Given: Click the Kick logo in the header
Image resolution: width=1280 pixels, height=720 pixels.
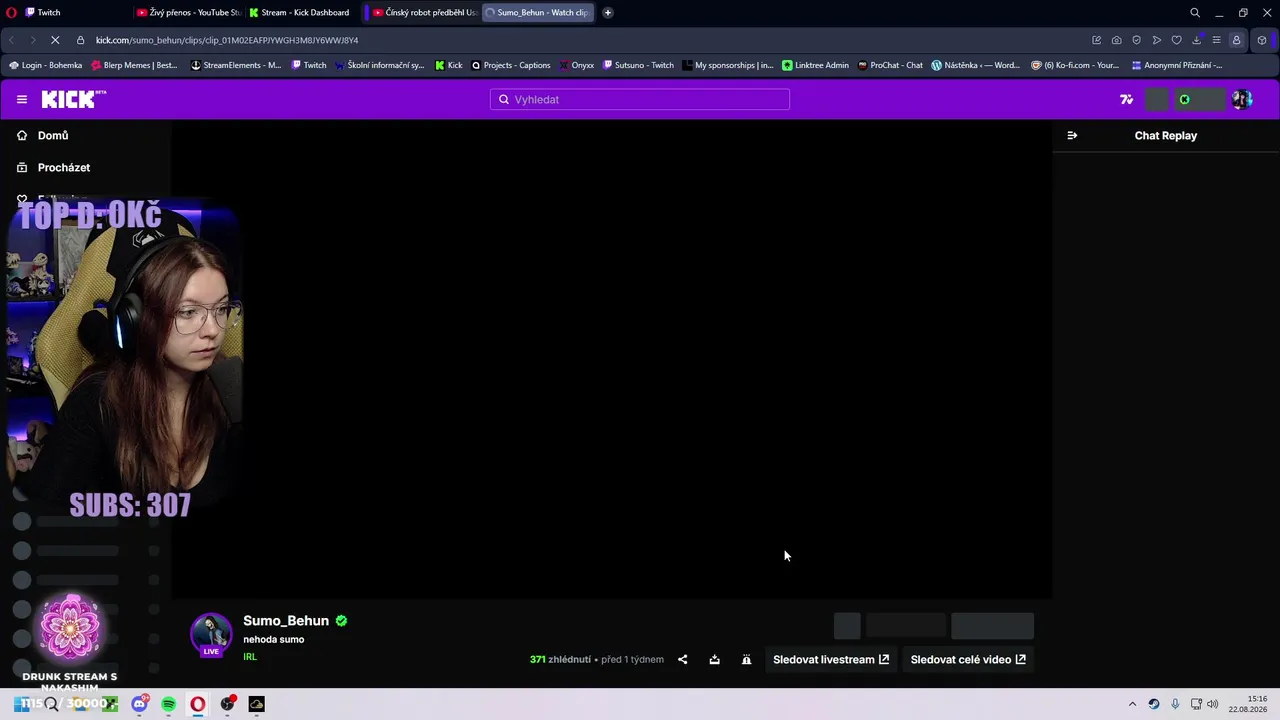Looking at the screenshot, I should [x=73, y=99].
